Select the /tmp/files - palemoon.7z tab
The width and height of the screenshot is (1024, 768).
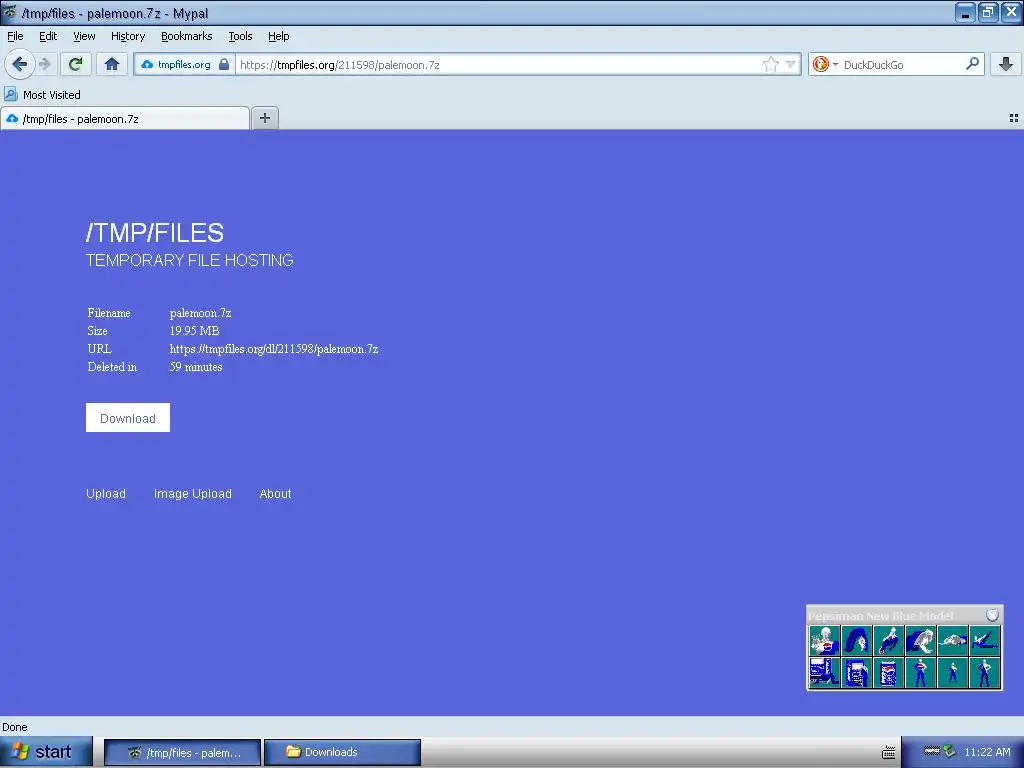[x=124, y=119]
